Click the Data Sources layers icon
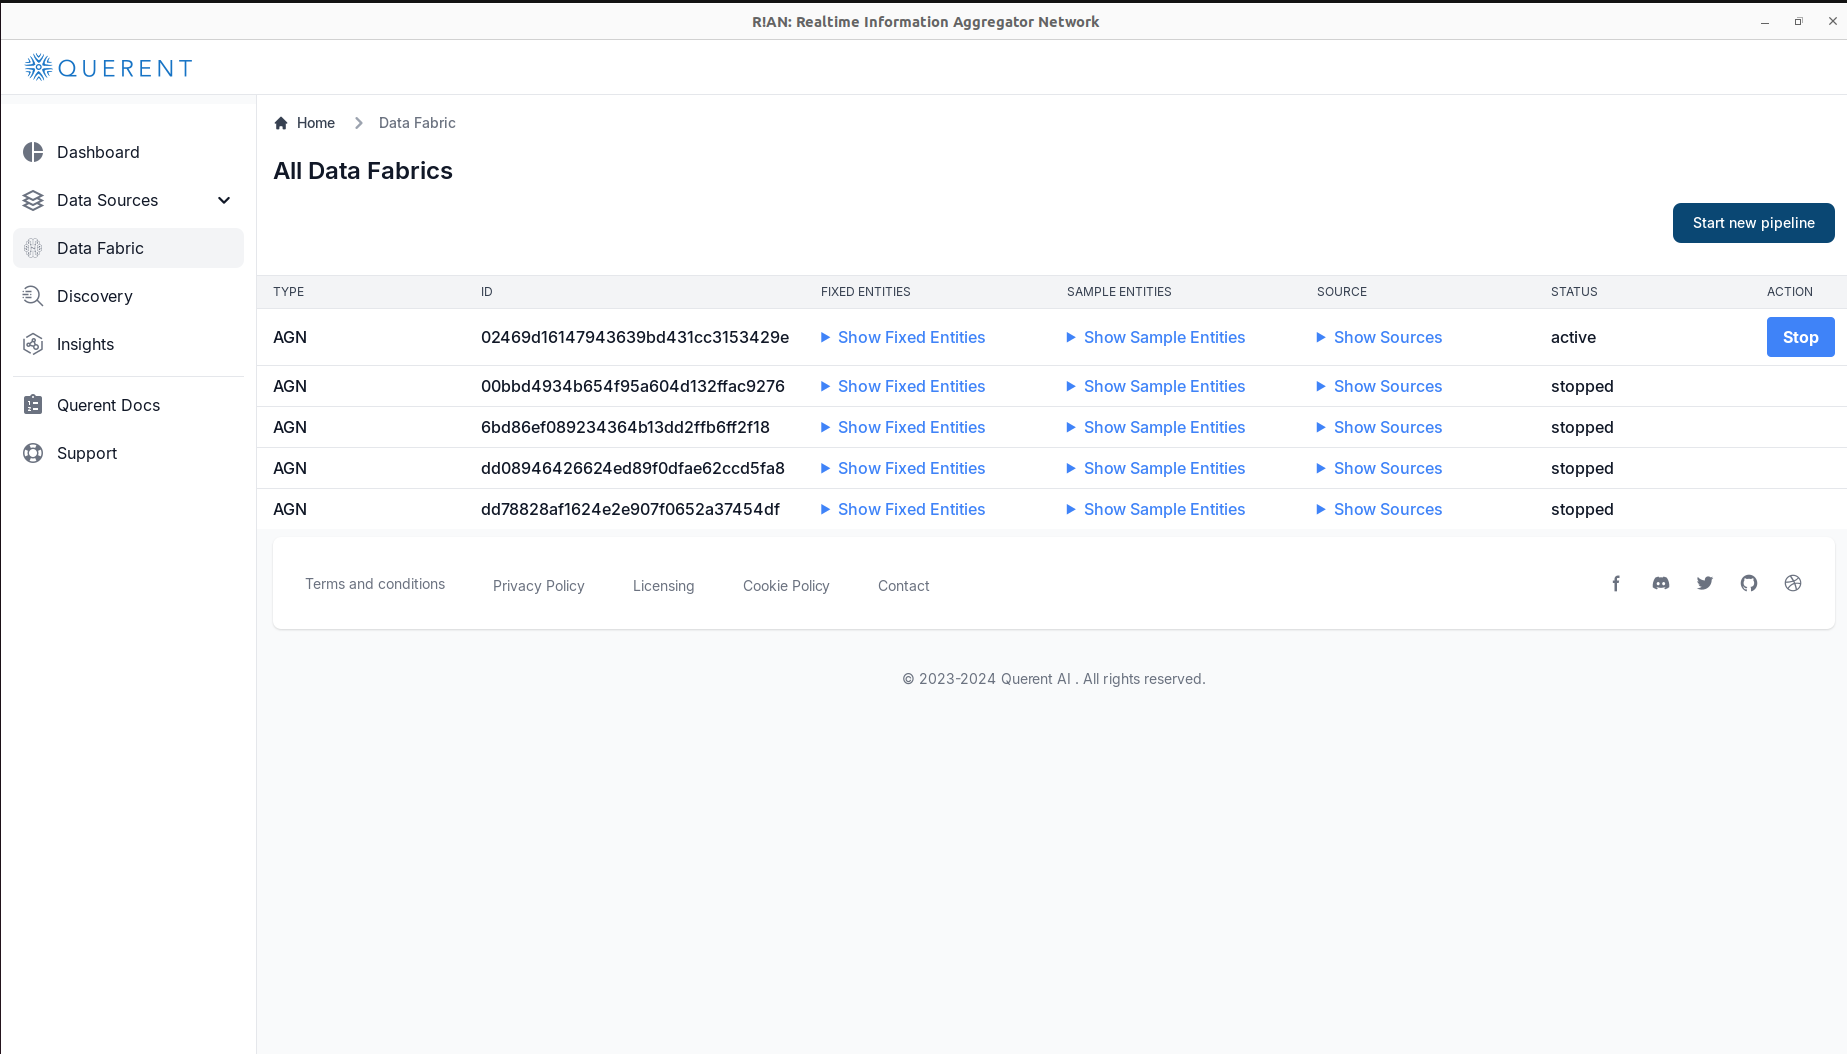The image size is (1847, 1054). 33,200
